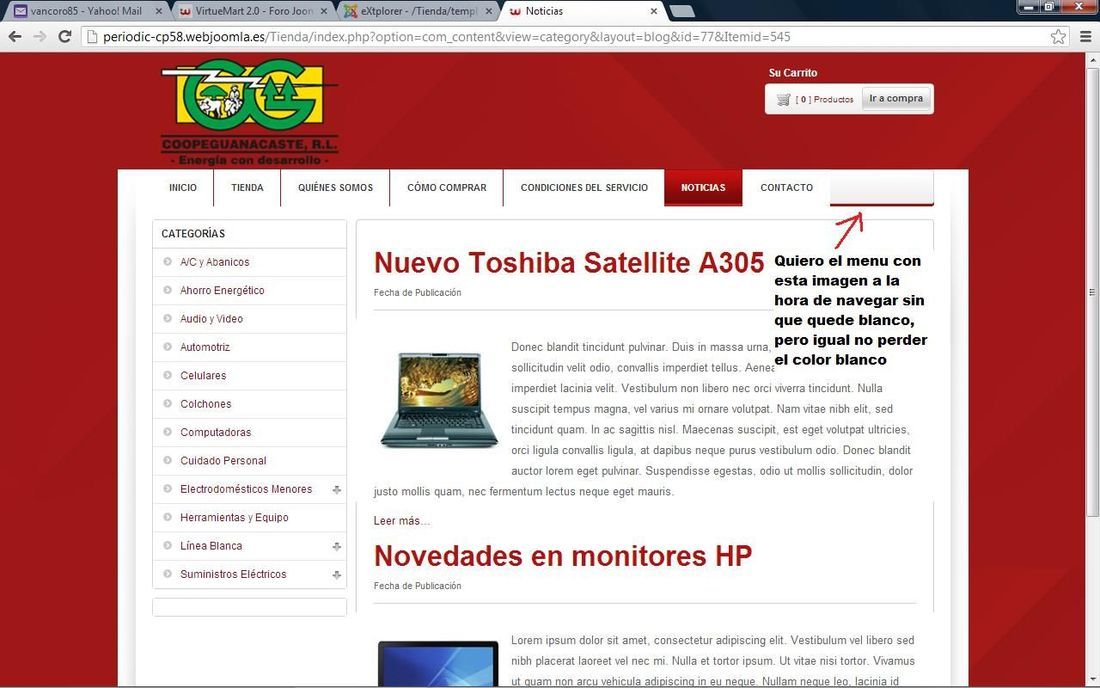Open the Ahorro Energético category

point(222,290)
